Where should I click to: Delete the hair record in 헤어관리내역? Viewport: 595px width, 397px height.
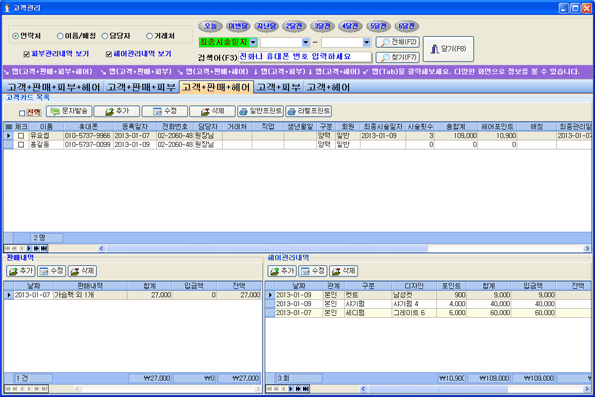coord(343,271)
